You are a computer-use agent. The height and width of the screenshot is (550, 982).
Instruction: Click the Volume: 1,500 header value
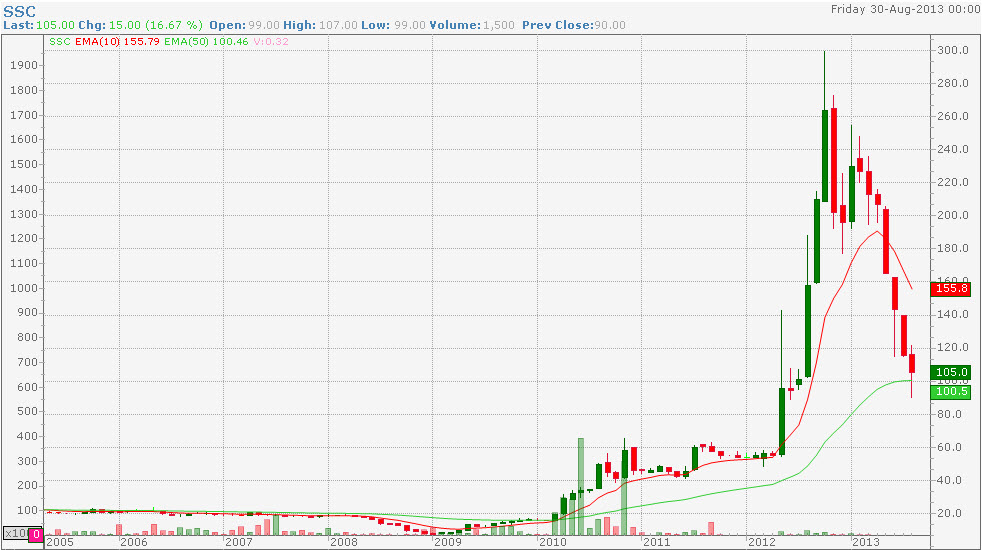point(472,25)
